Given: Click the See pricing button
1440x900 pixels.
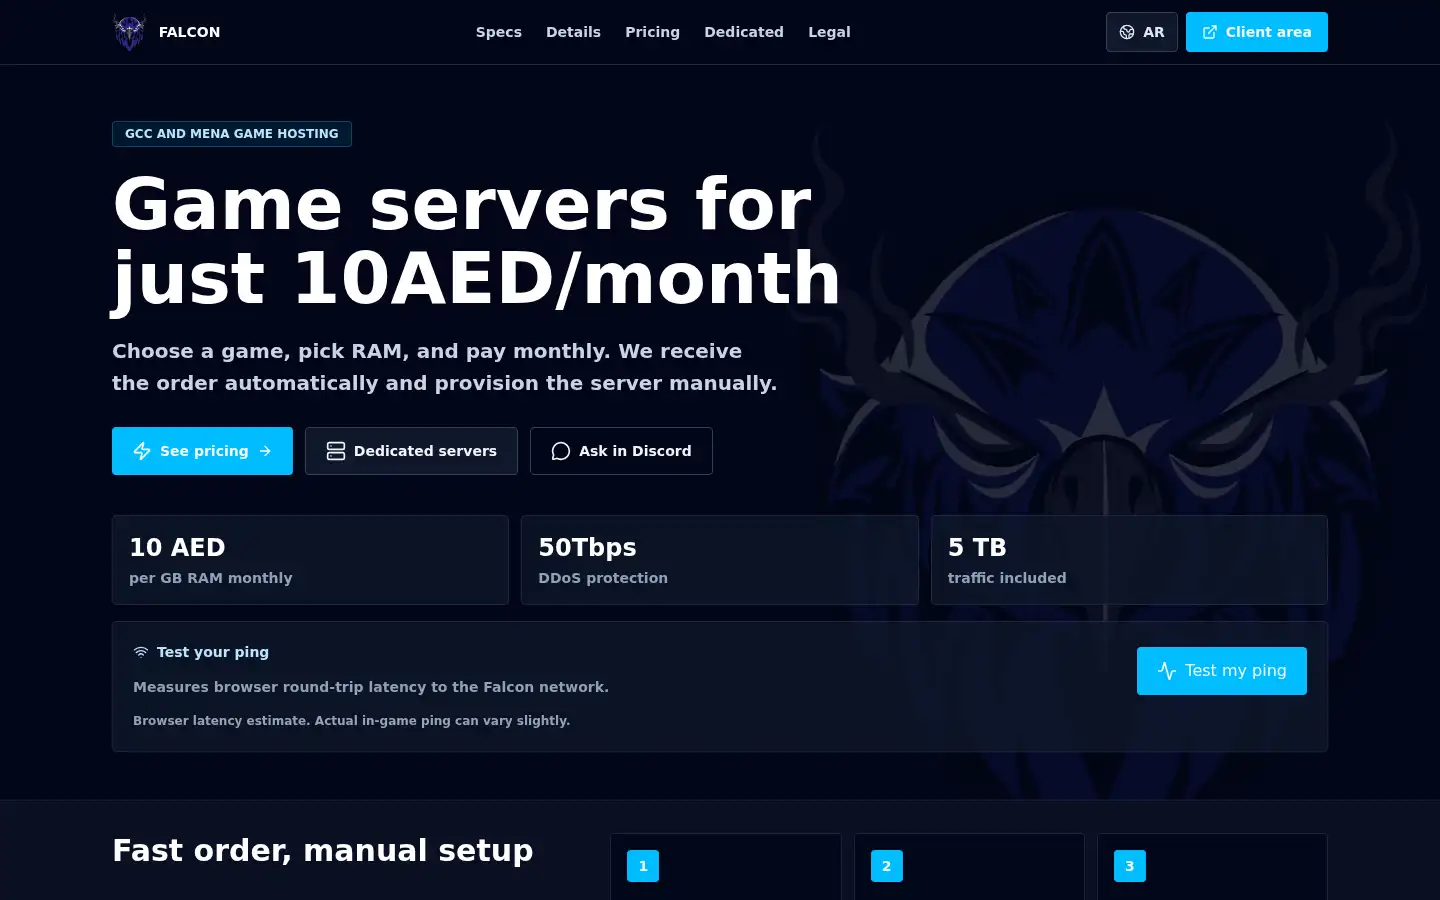Looking at the screenshot, I should (202, 451).
